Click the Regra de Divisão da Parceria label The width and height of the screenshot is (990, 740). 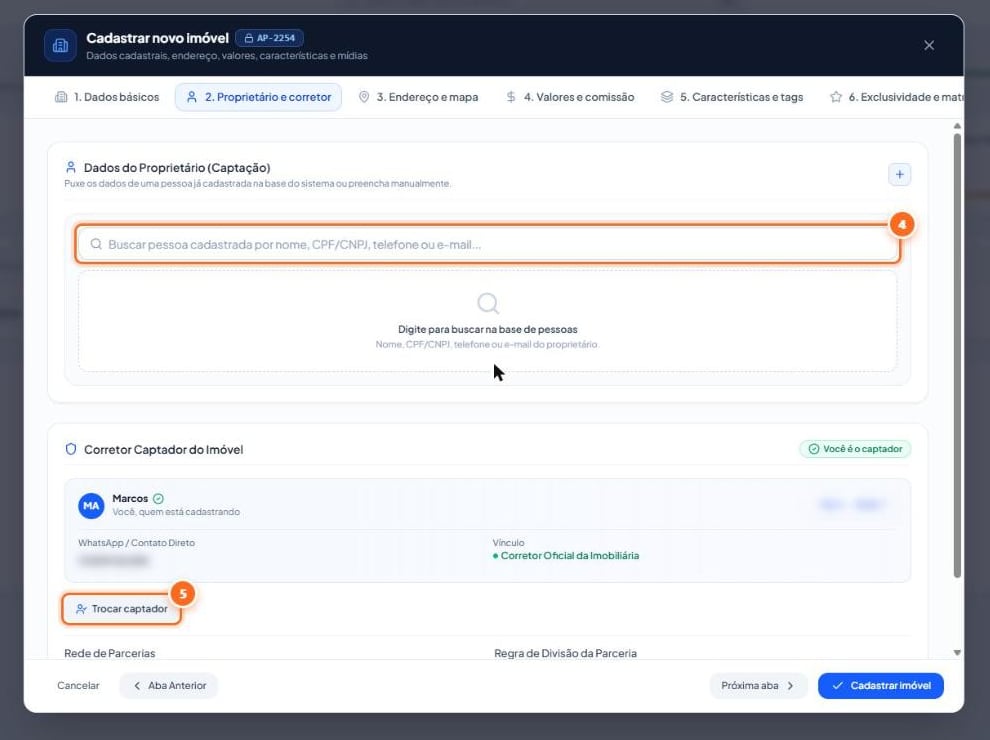566,653
